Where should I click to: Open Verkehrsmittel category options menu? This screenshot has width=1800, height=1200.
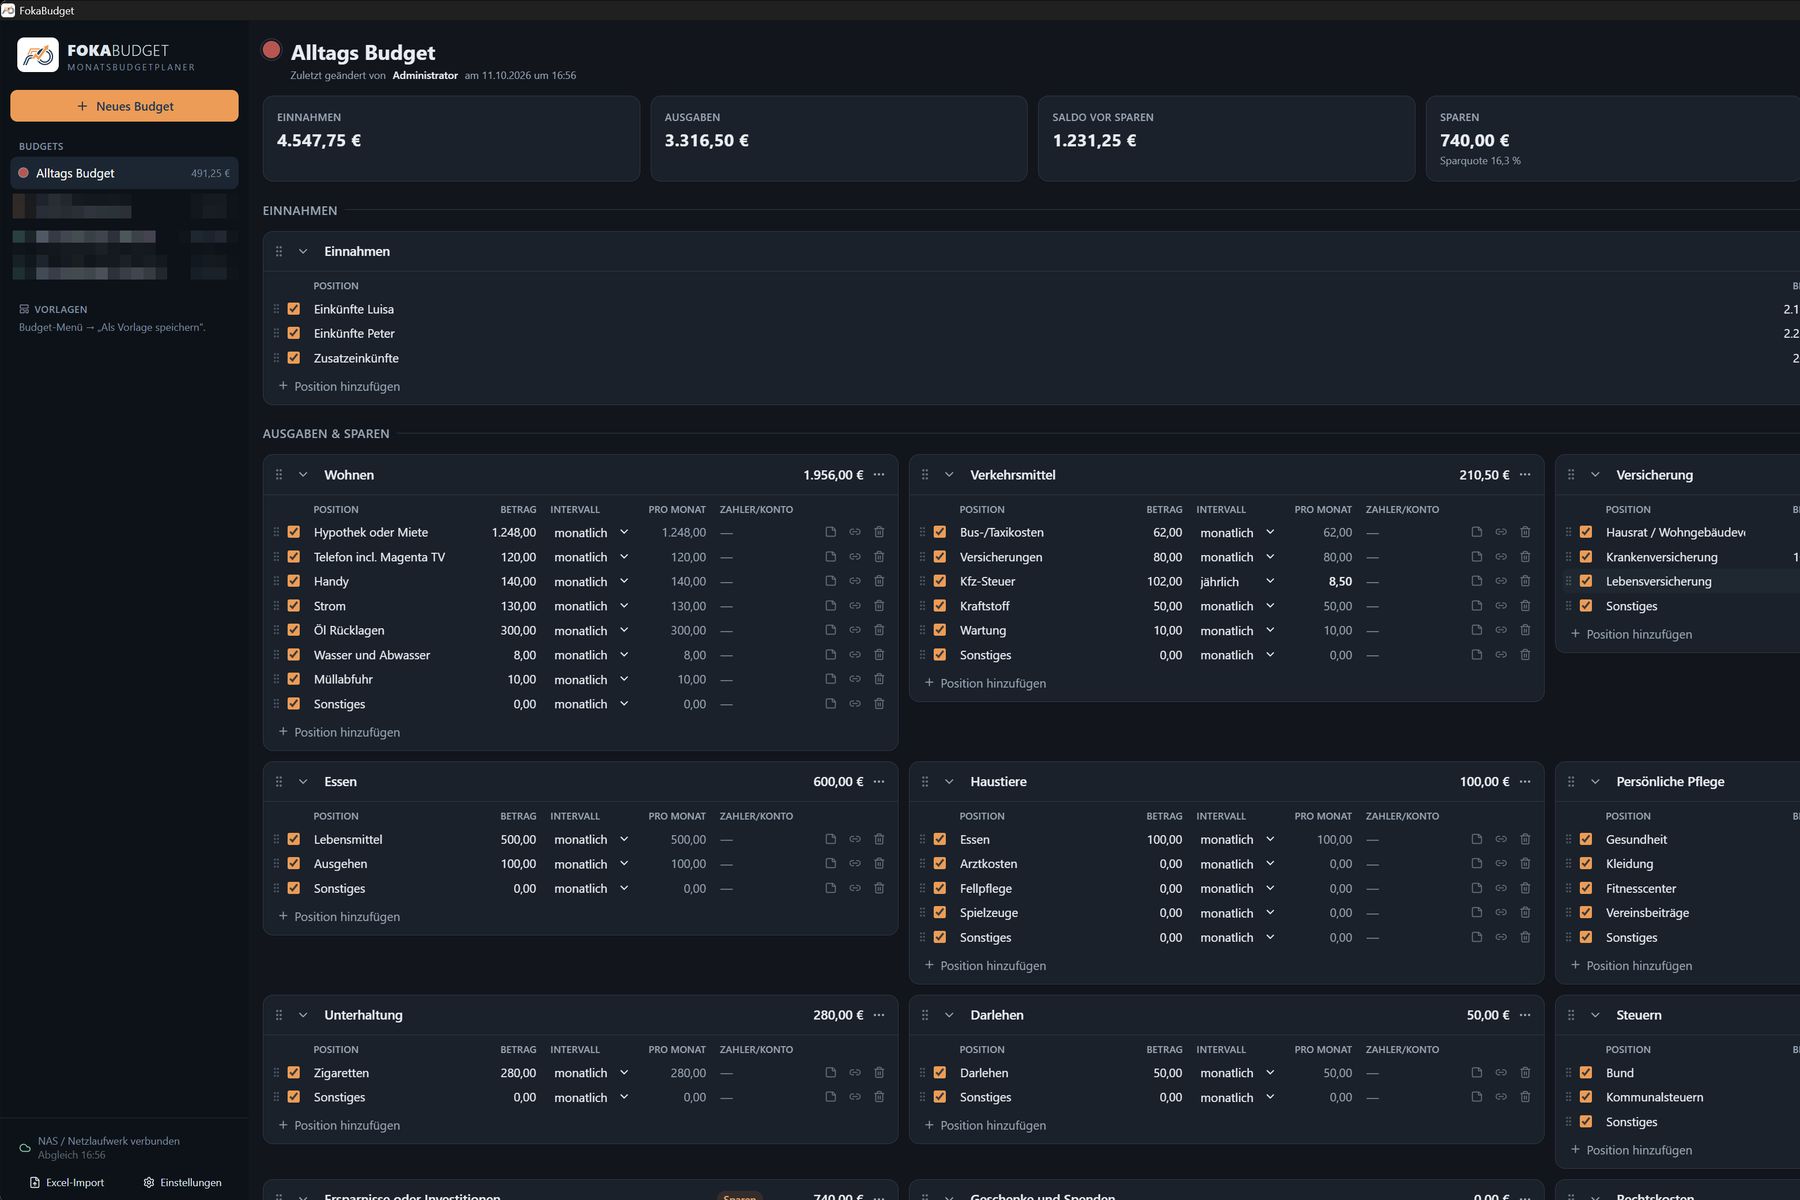pos(1525,475)
